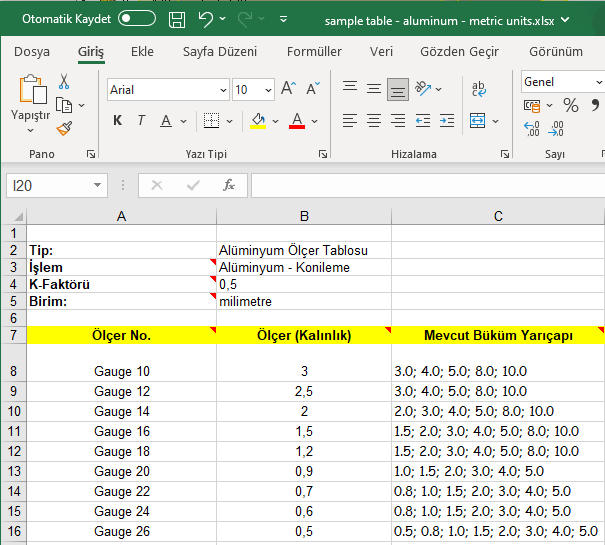Viewport: 605px width, 545px height.
Task: Open the Dosya file menu
Action: pyautogui.click(x=32, y=52)
